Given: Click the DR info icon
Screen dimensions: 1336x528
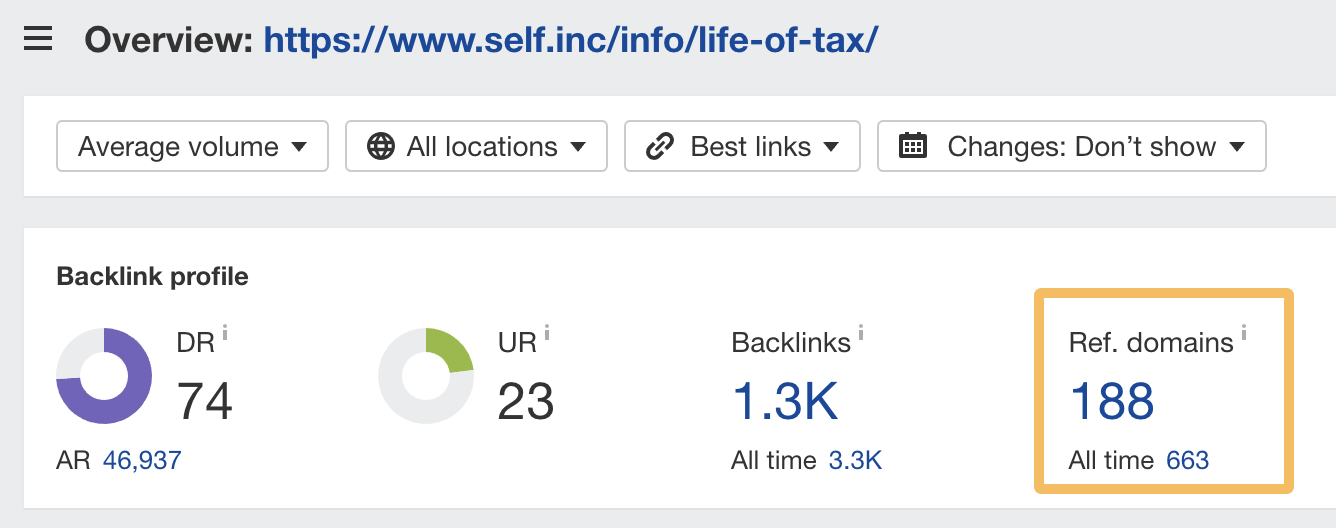Looking at the screenshot, I should (x=225, y=333).
